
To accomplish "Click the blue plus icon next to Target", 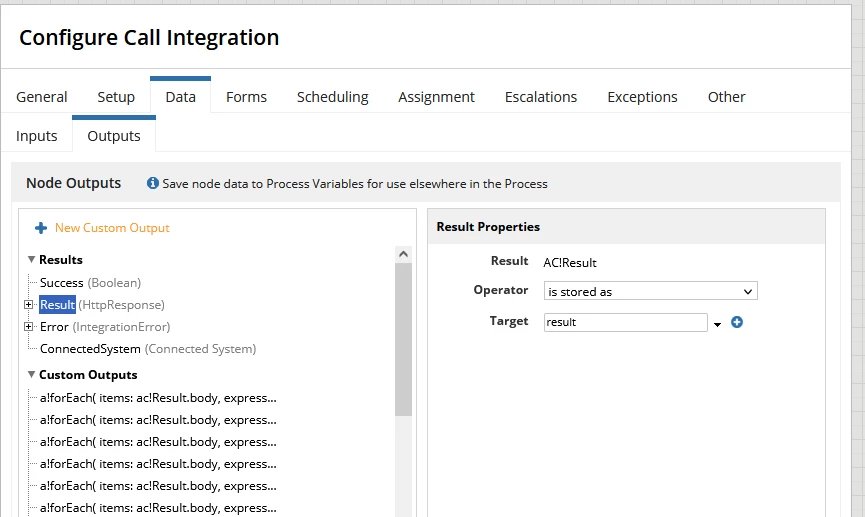I will tap(736, 322).
